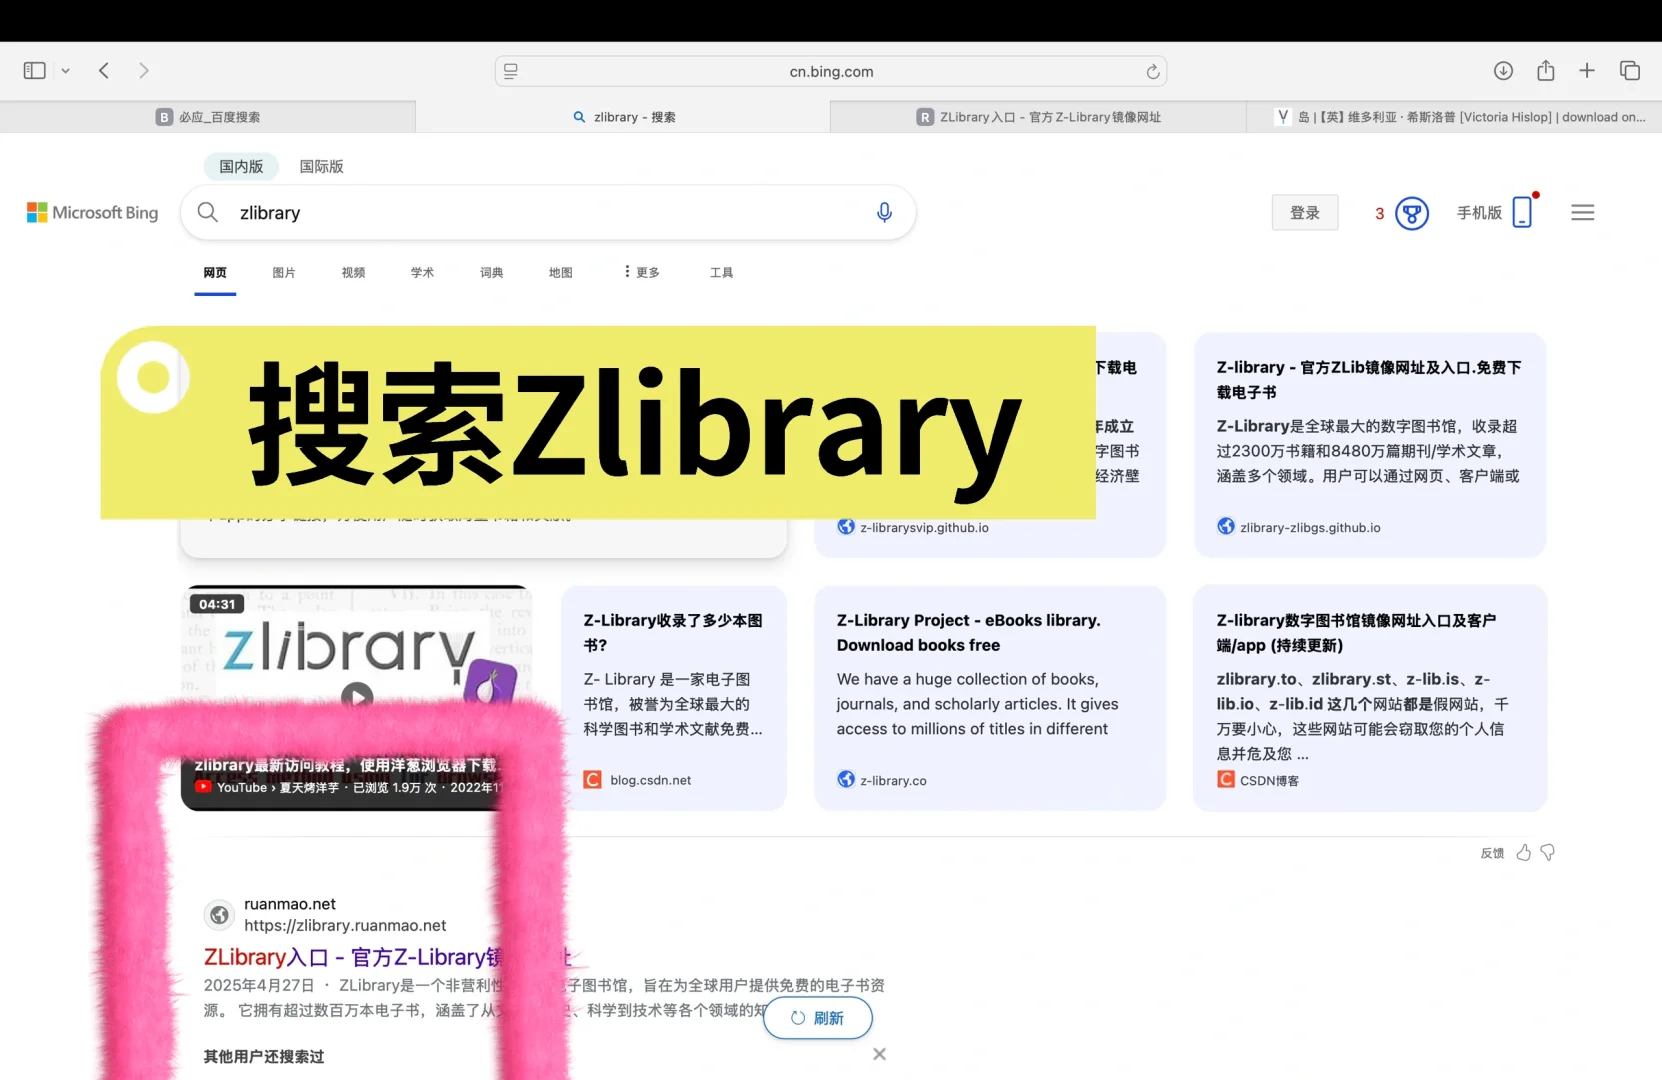Click the phone icon next to 手机版
Viewport: 1662px width, 1080px height.
[1522, 212]
